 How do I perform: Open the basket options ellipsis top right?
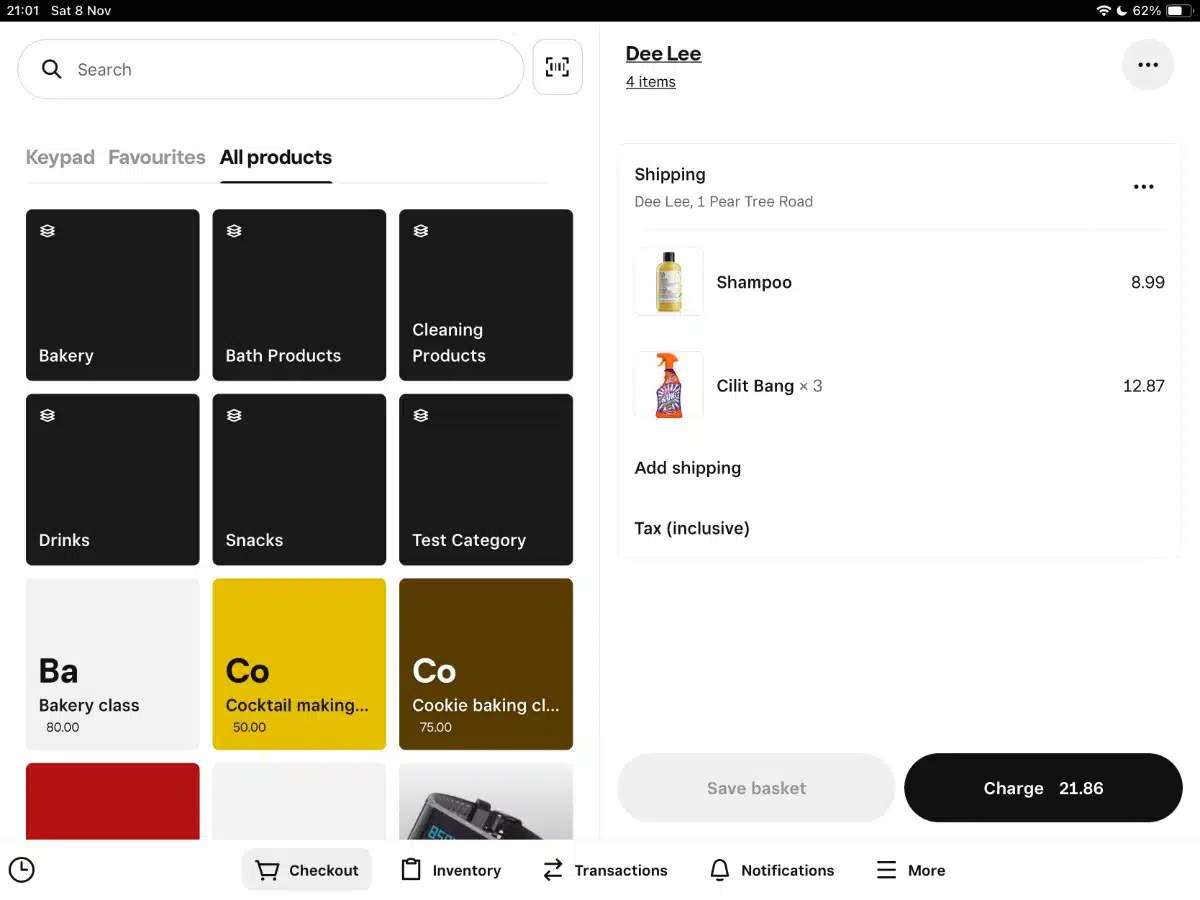click(x=1147, y=64)
